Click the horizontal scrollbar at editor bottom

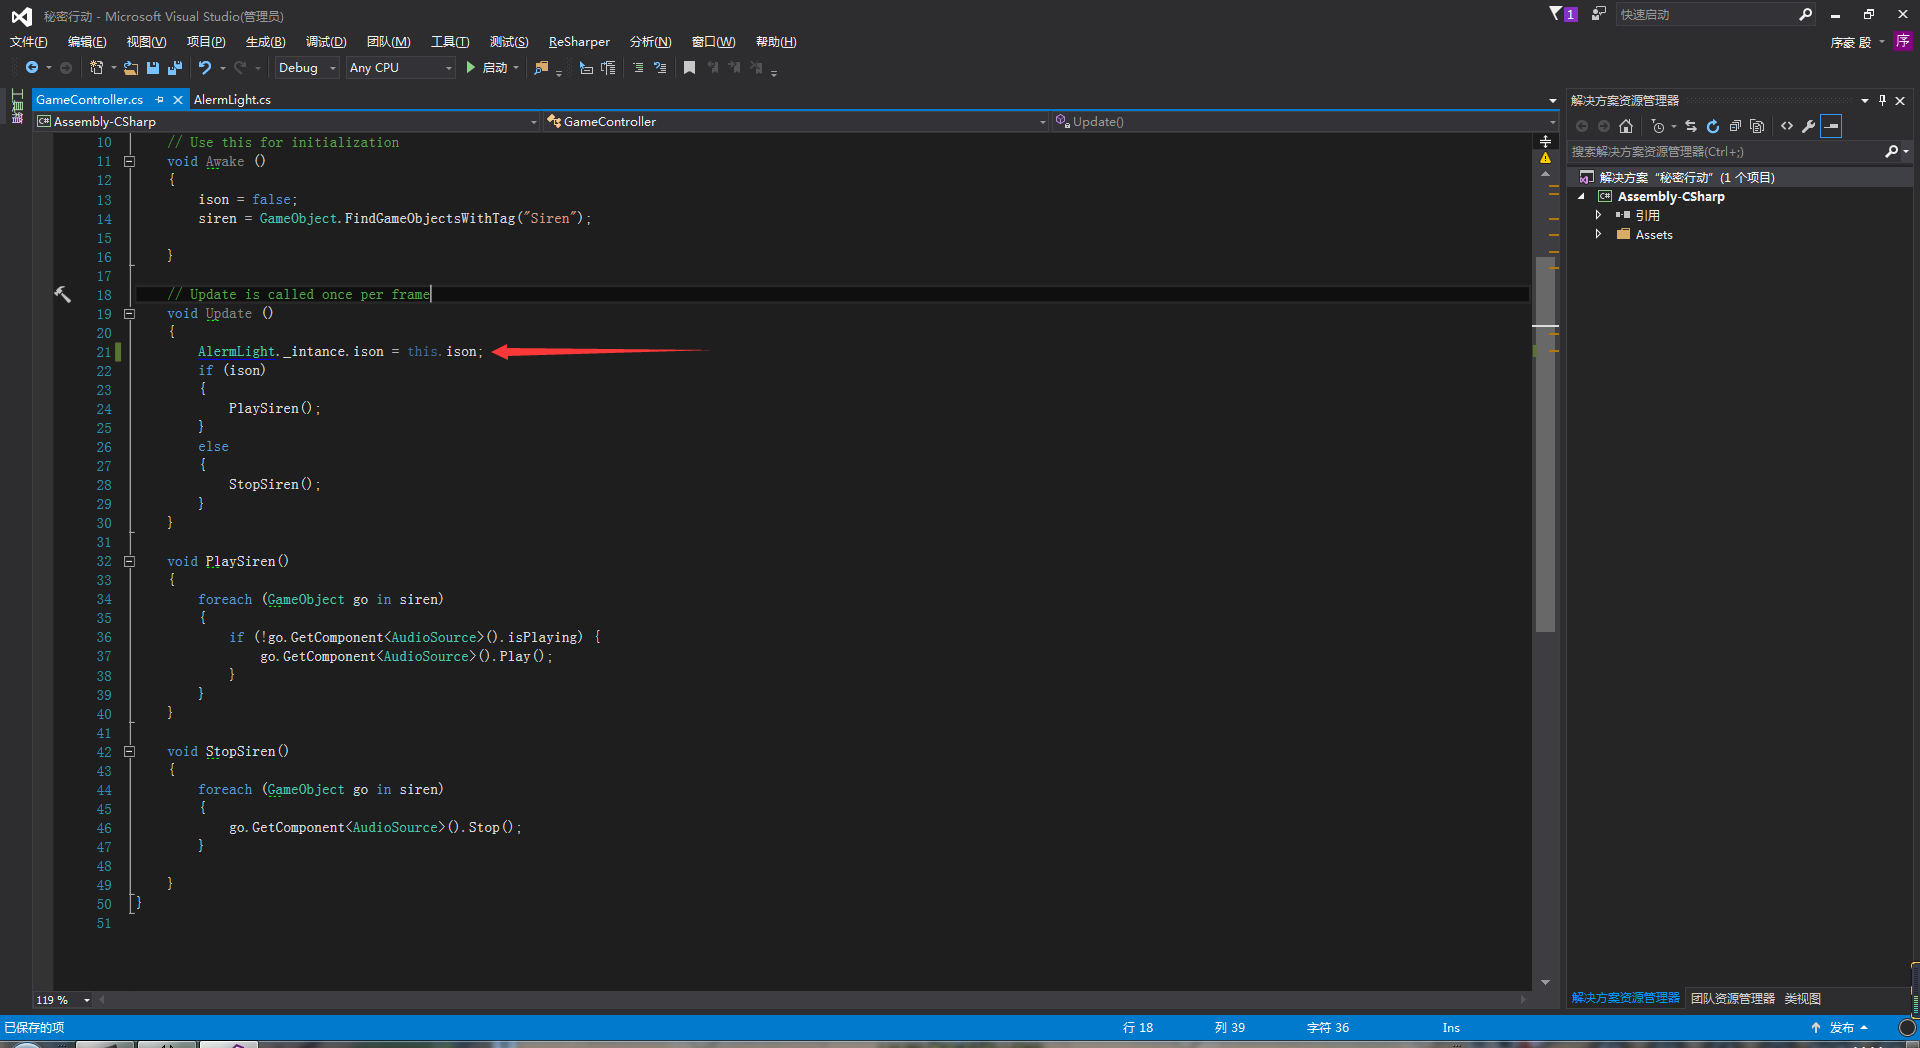point(814,999)
